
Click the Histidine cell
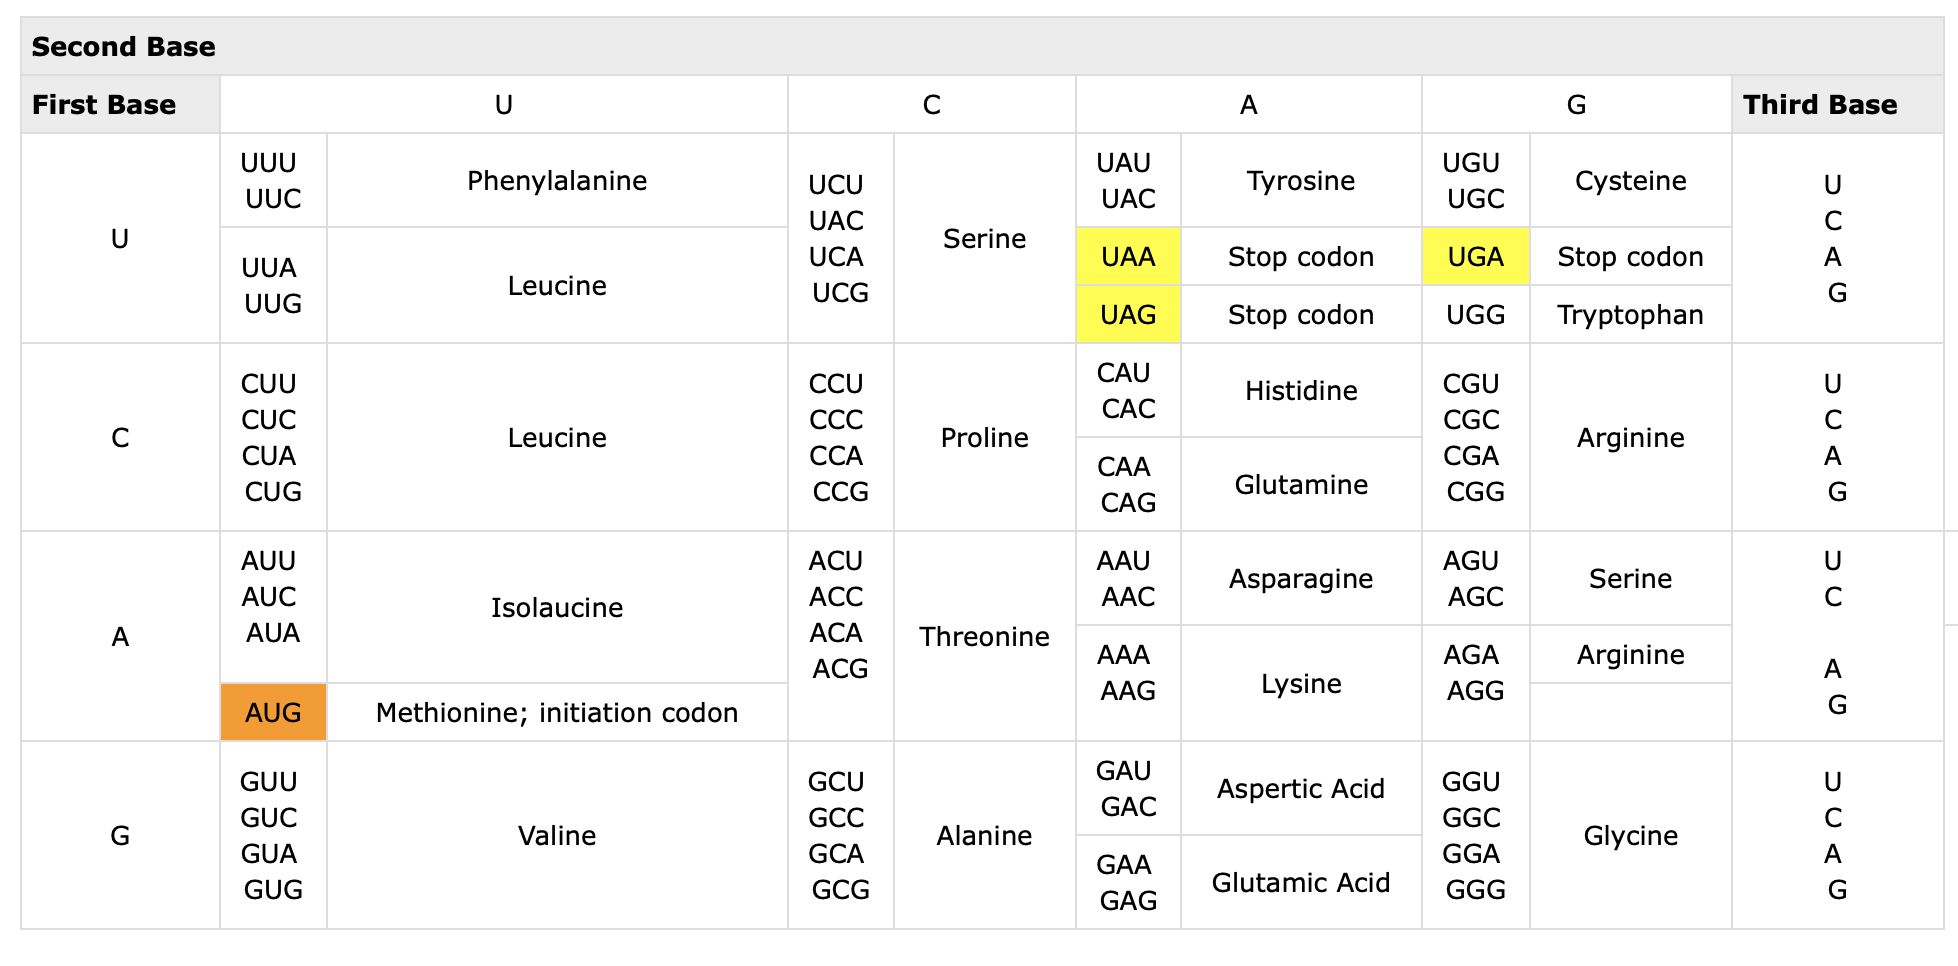point(1300,391)
